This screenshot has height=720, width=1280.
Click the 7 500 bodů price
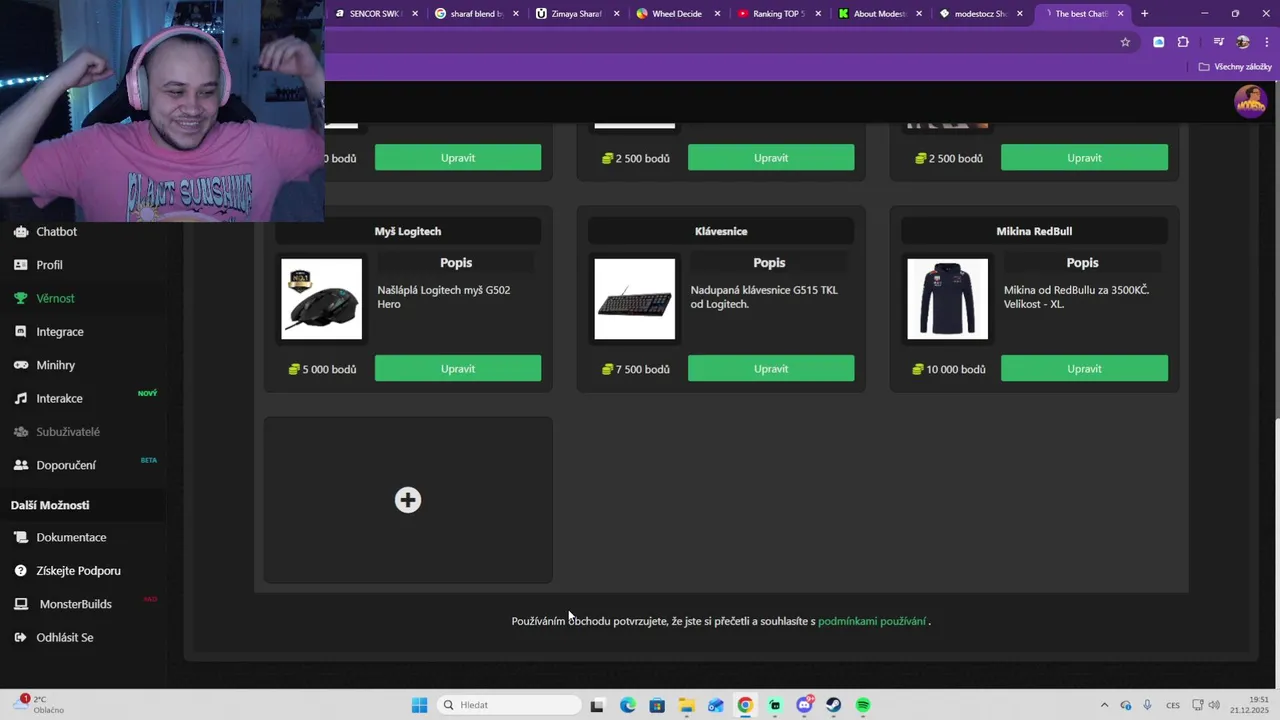tap(635, 369)
